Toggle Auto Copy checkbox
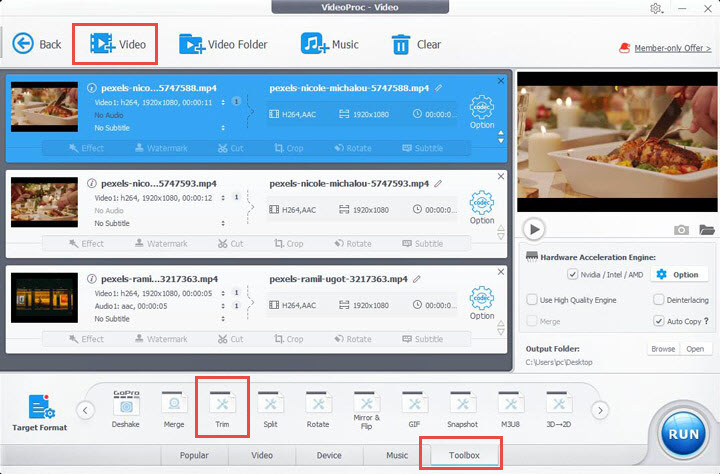This screenshot has width=720, height=474. pyautogui.click(x=658, y=321)
